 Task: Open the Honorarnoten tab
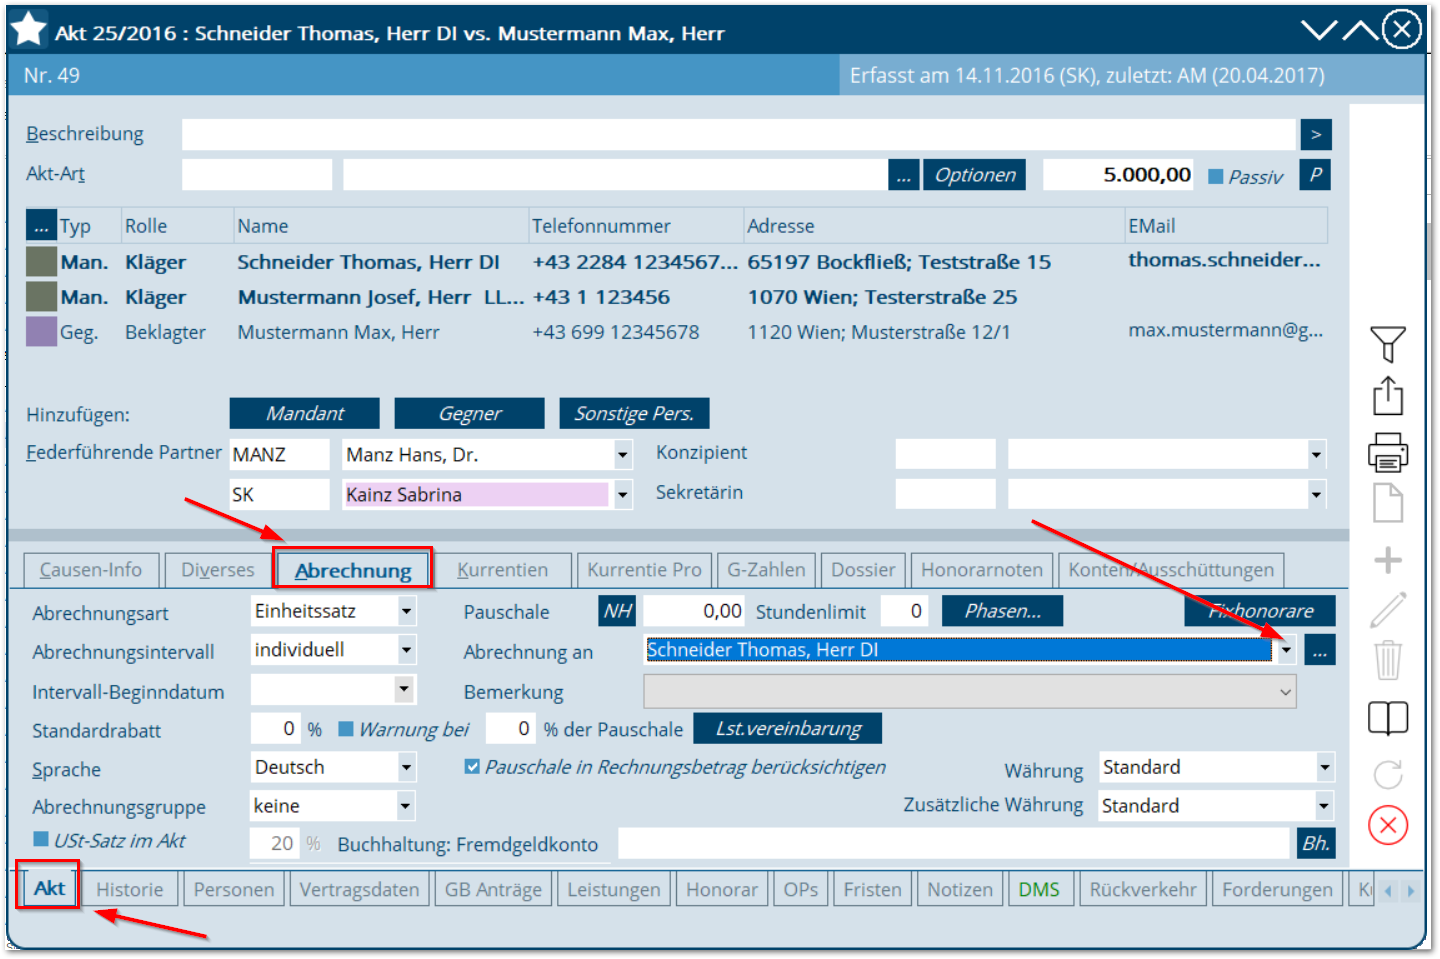[982, 570]
